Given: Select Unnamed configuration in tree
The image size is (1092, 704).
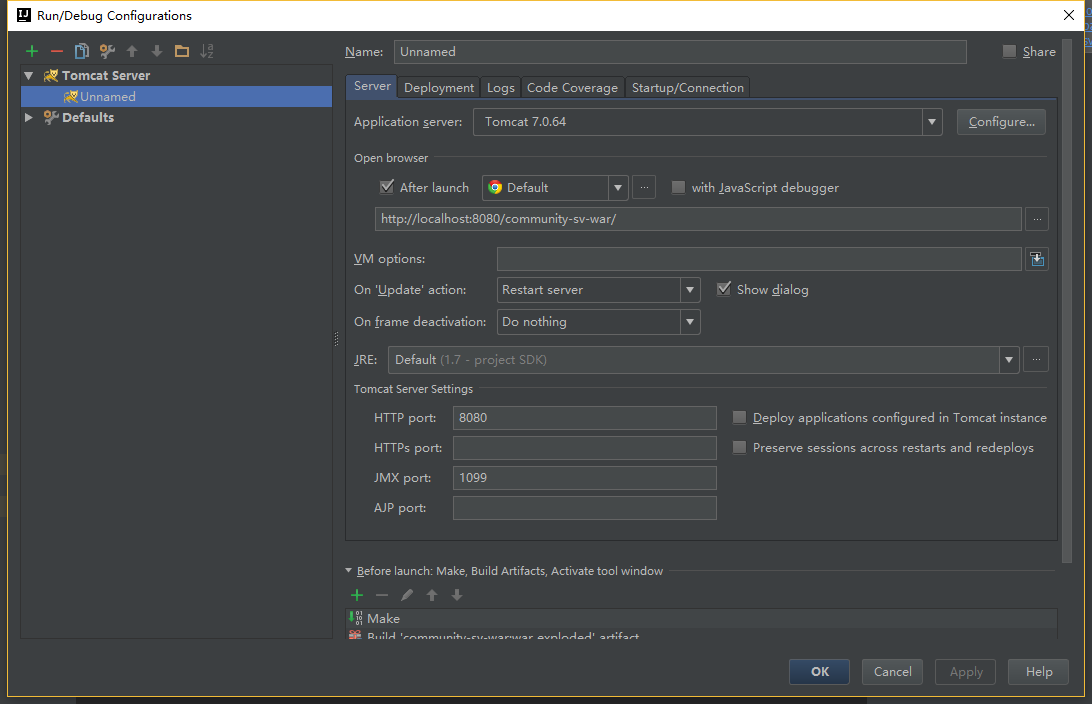Looking at the screenshot, I should pyautogui.click(x=177, y=97).
